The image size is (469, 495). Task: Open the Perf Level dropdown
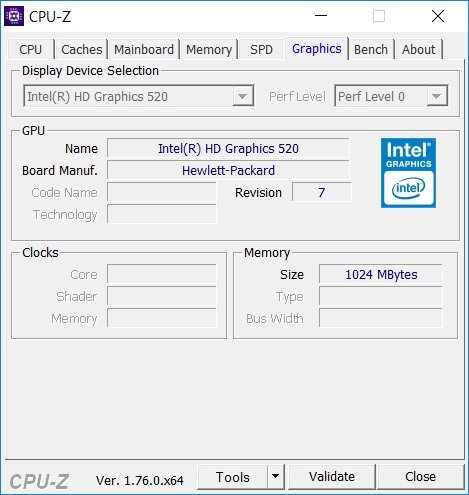437,96
